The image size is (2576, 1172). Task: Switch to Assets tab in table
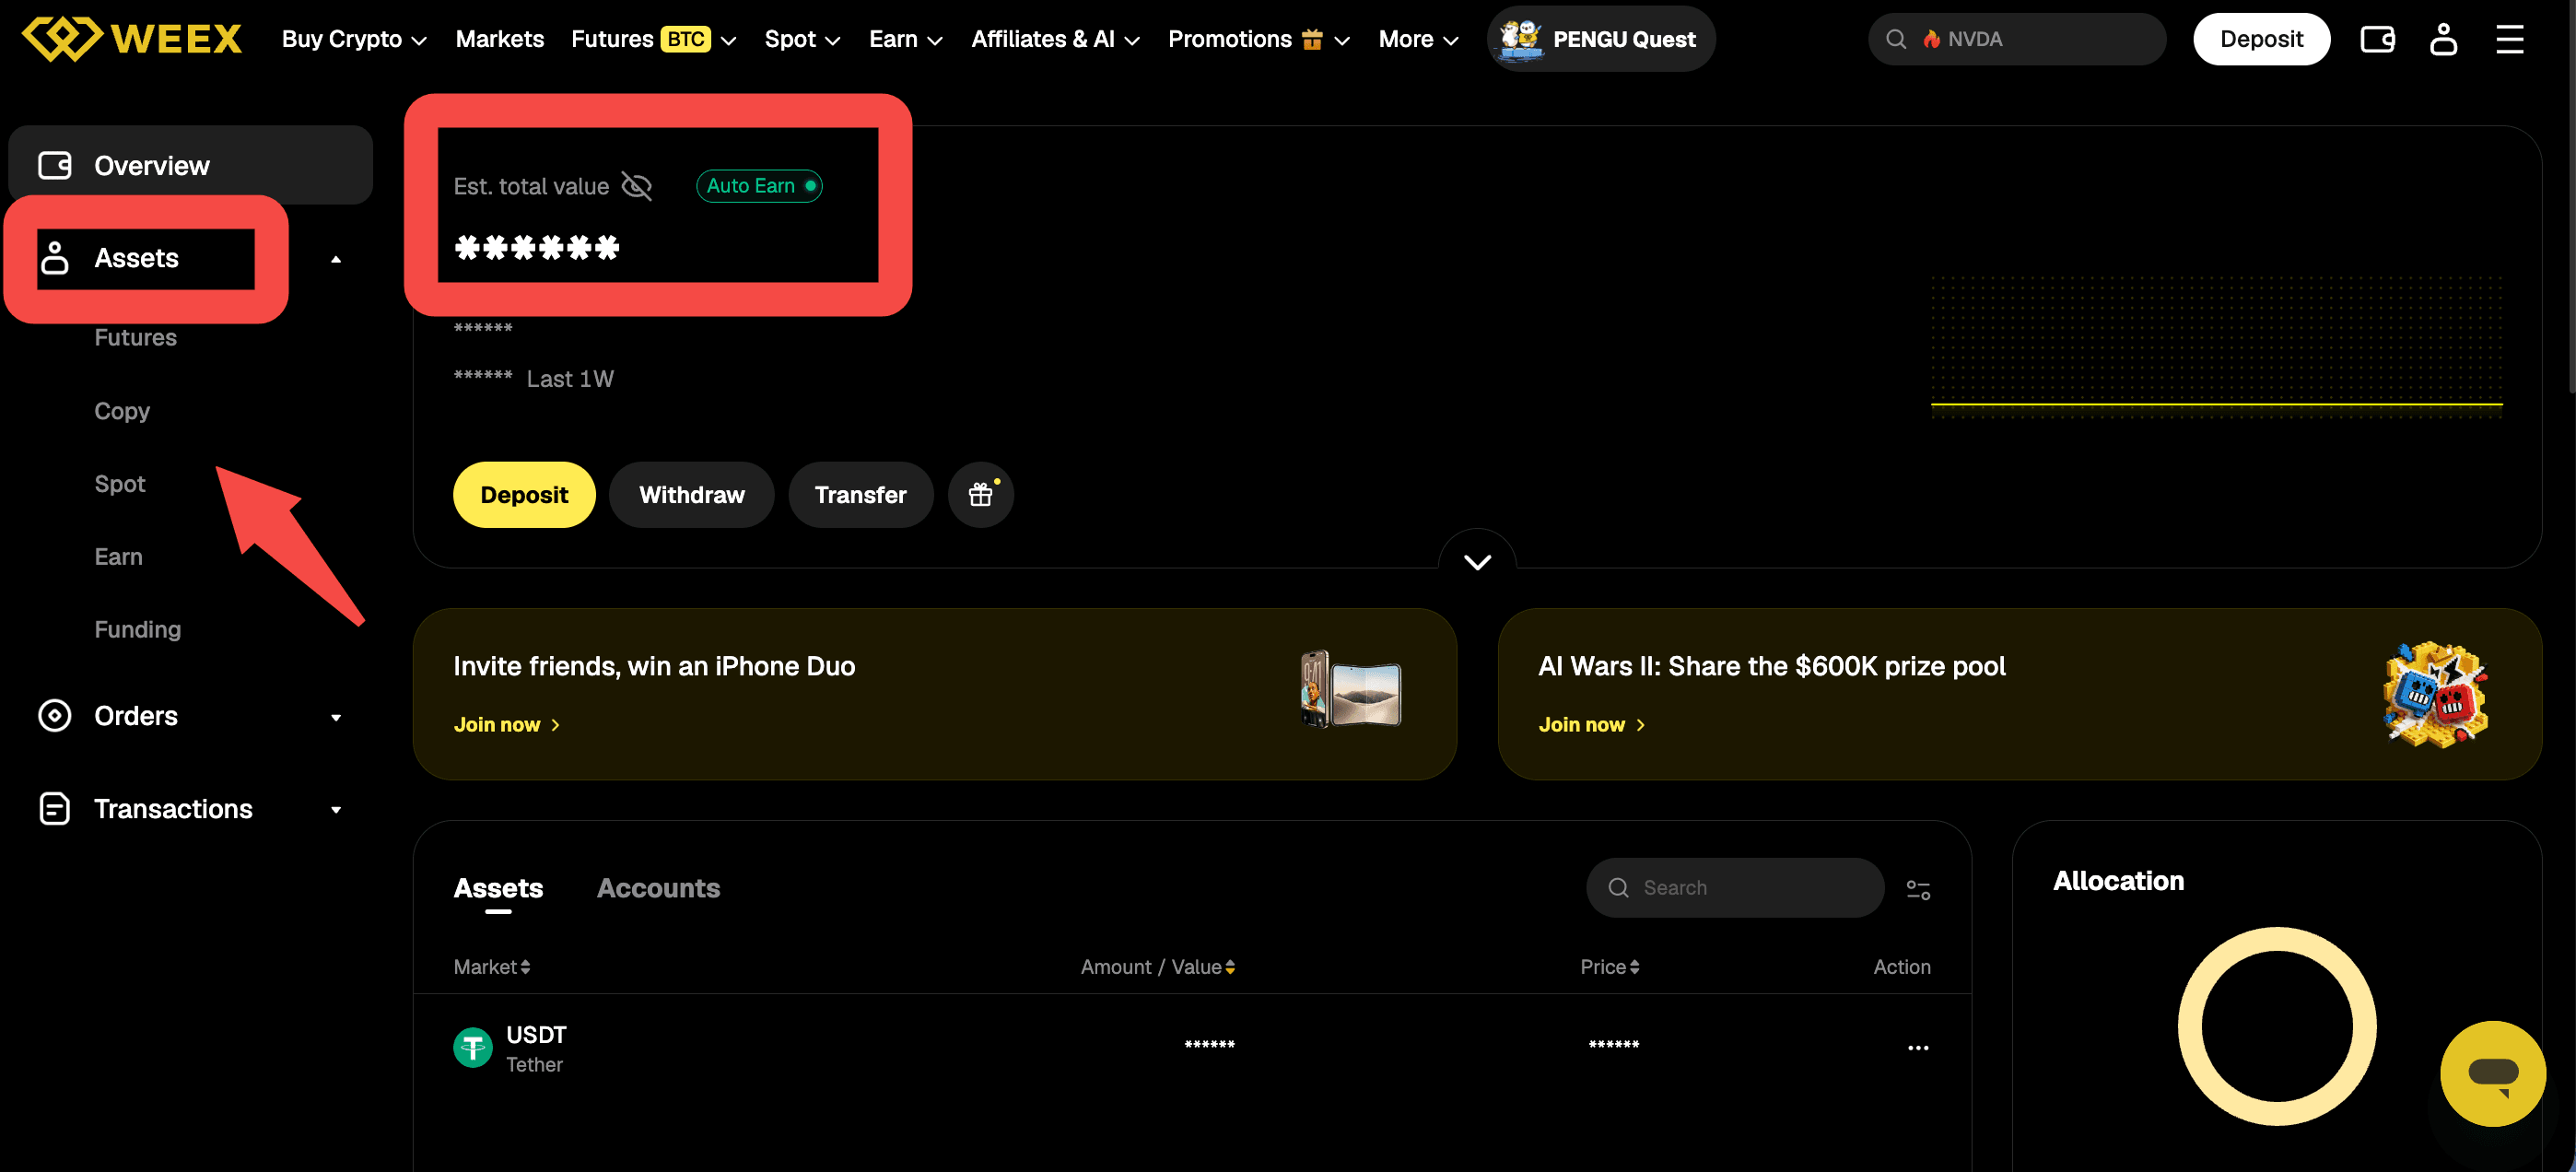(498, 888)
